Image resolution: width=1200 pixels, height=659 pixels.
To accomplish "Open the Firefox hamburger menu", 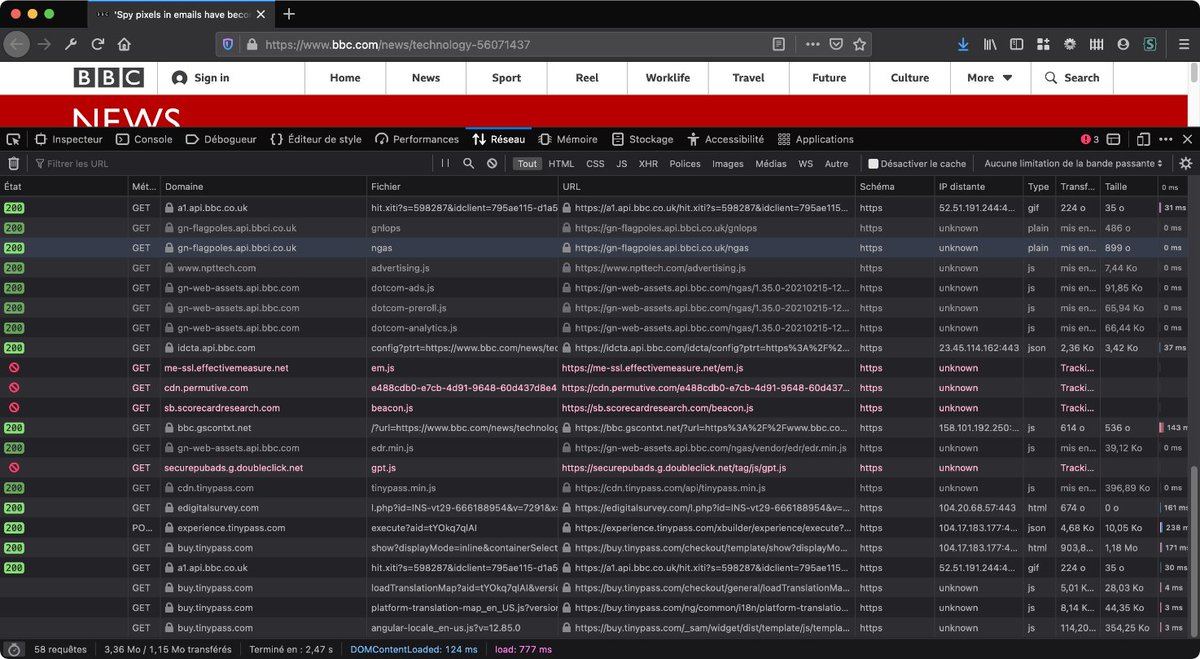I will [1182, 44].
